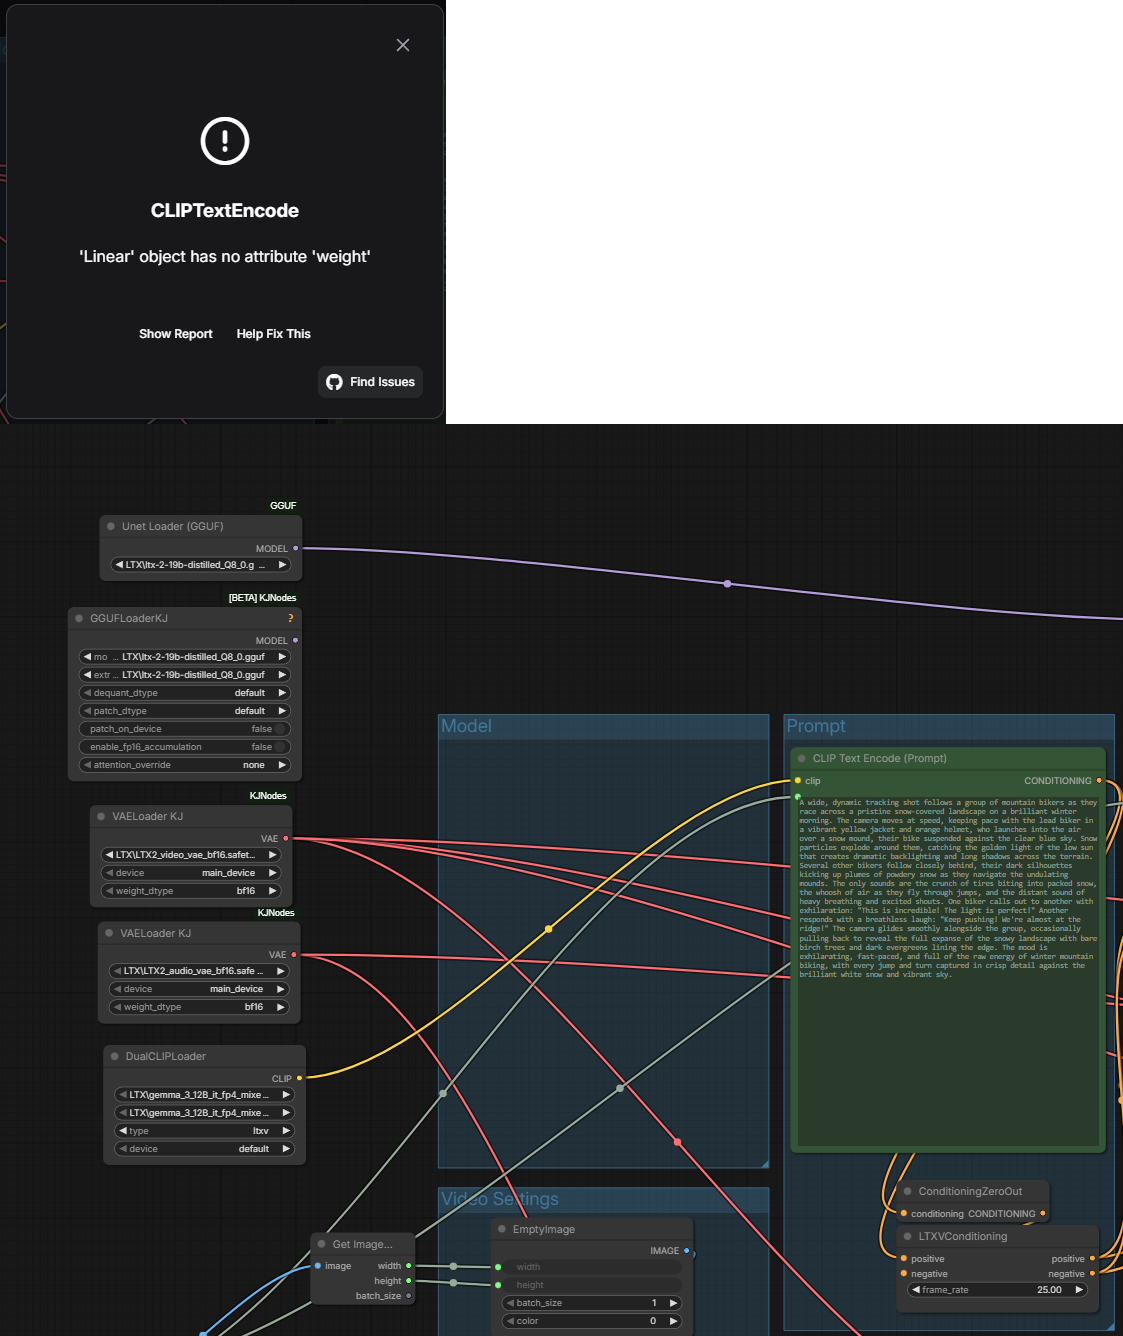Image resolution: width=1123 pixels, height=1336 pixels.
Task: Select the Model group title
Action: pos(466,726)
